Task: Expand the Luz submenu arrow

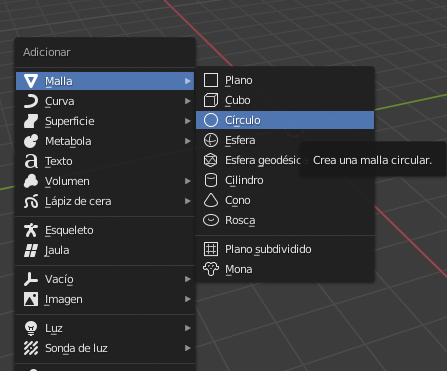Action: coord(188,328)
